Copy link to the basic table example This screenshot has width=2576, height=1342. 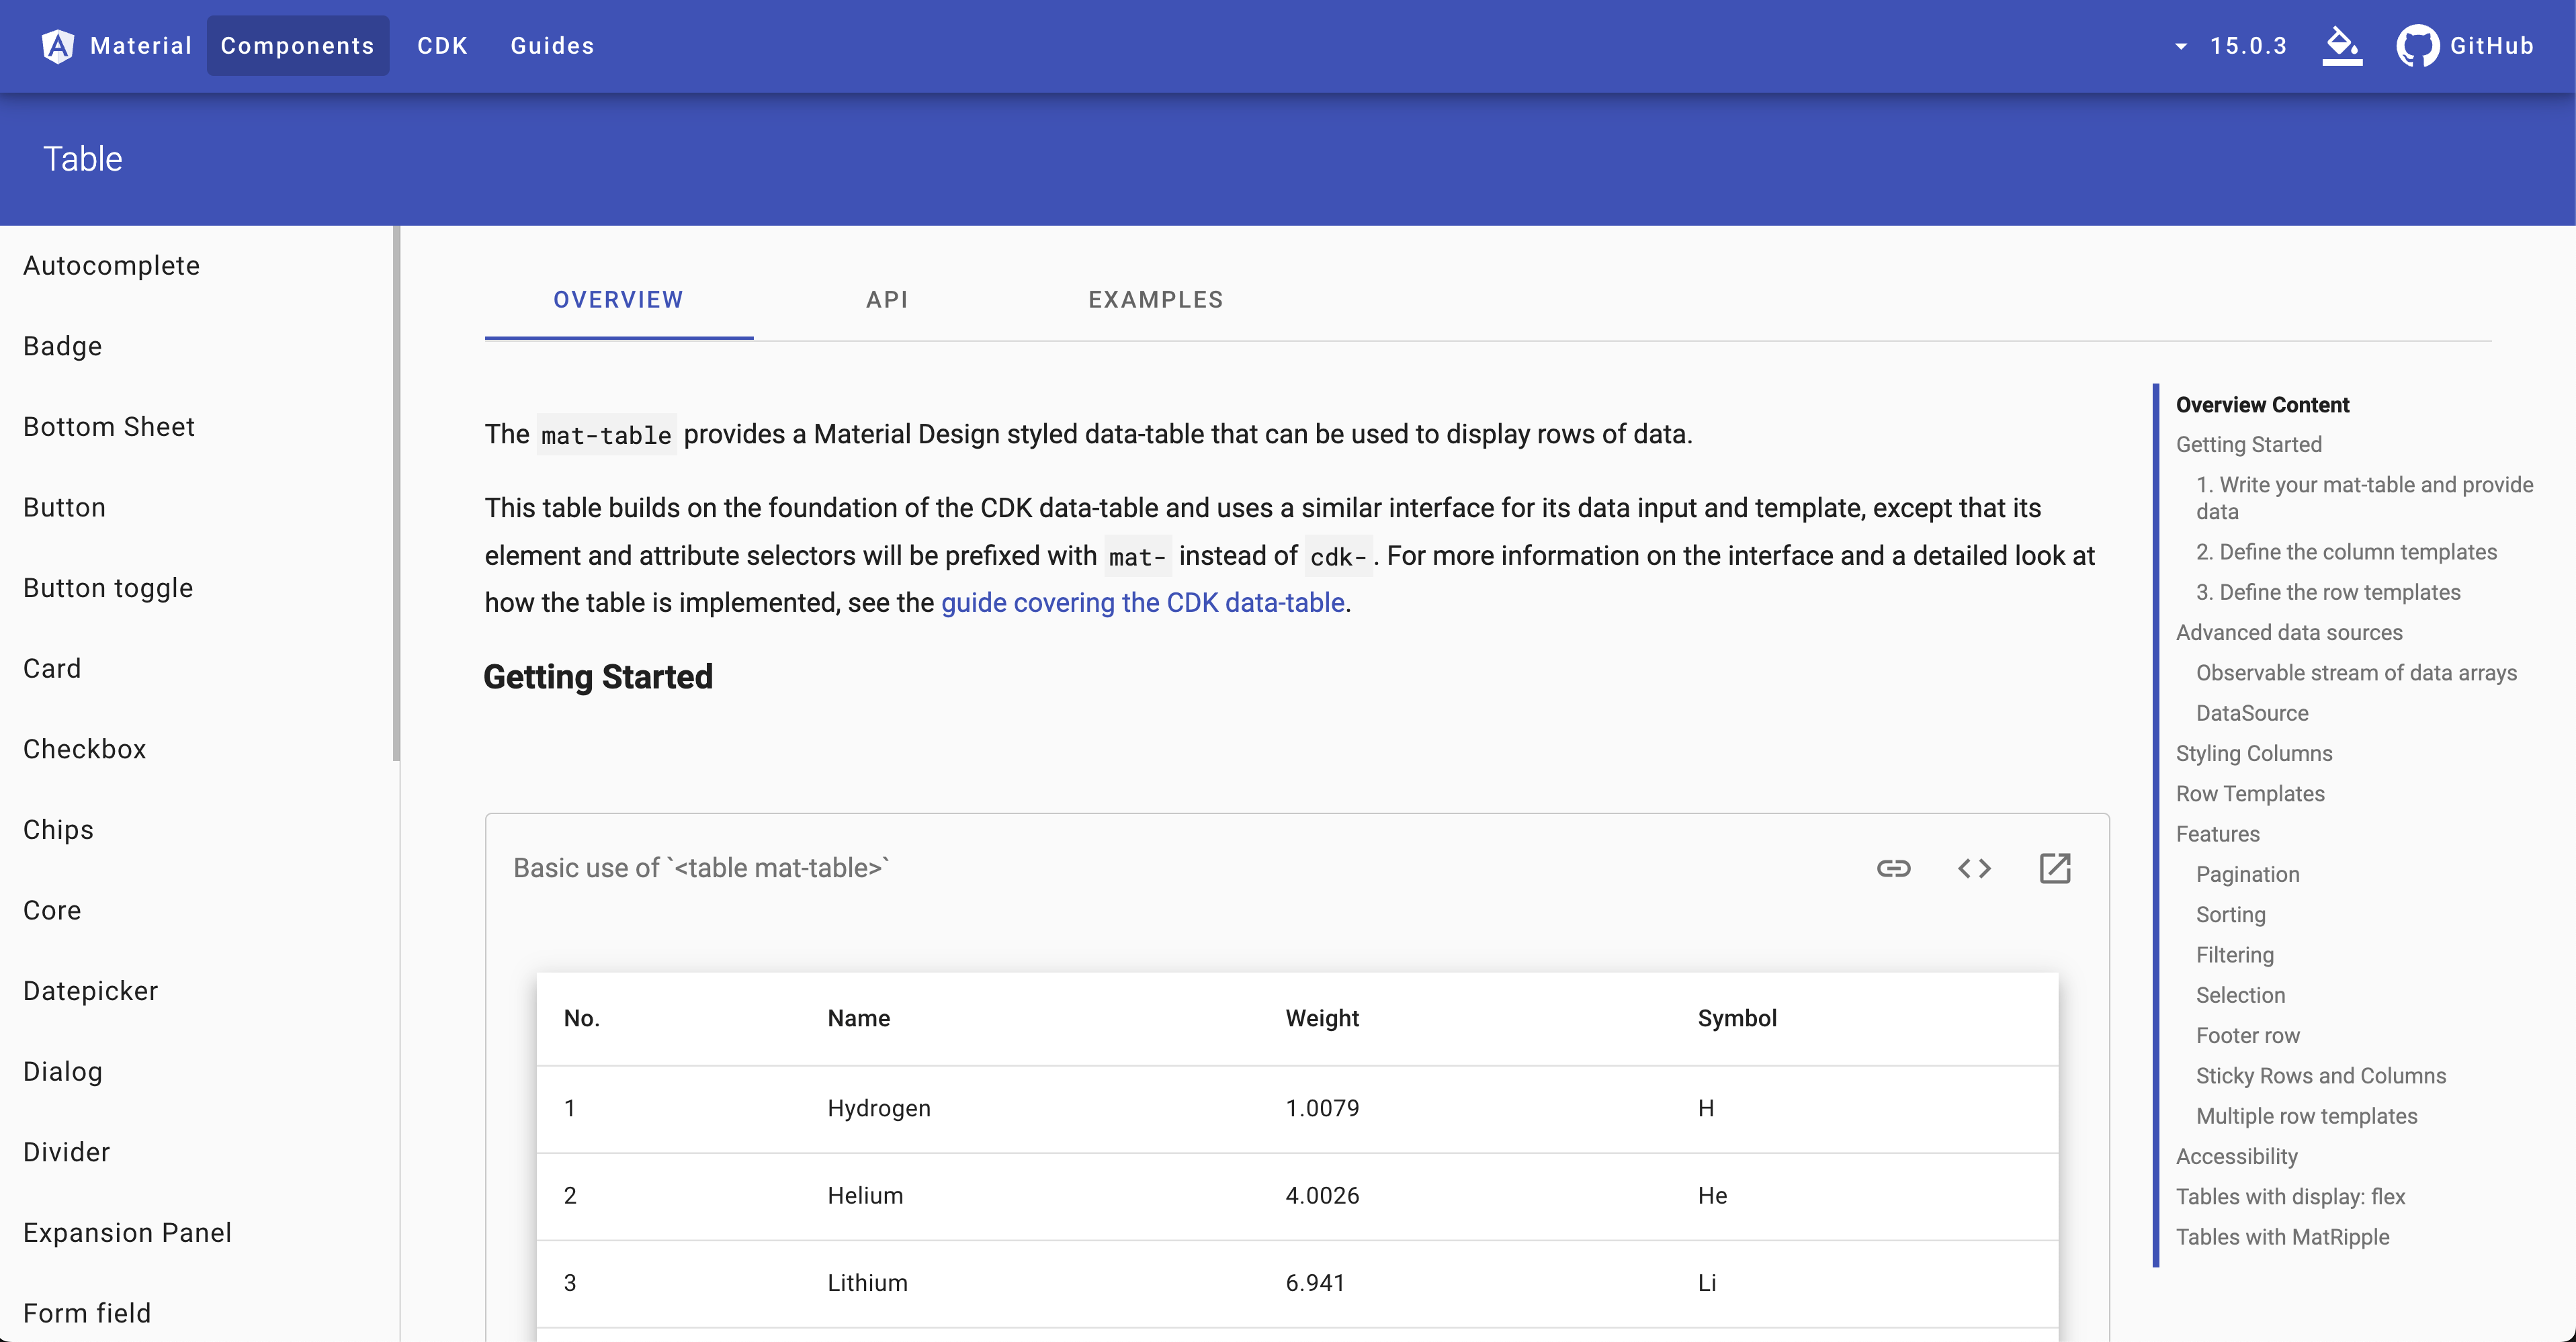point(1893,868)
